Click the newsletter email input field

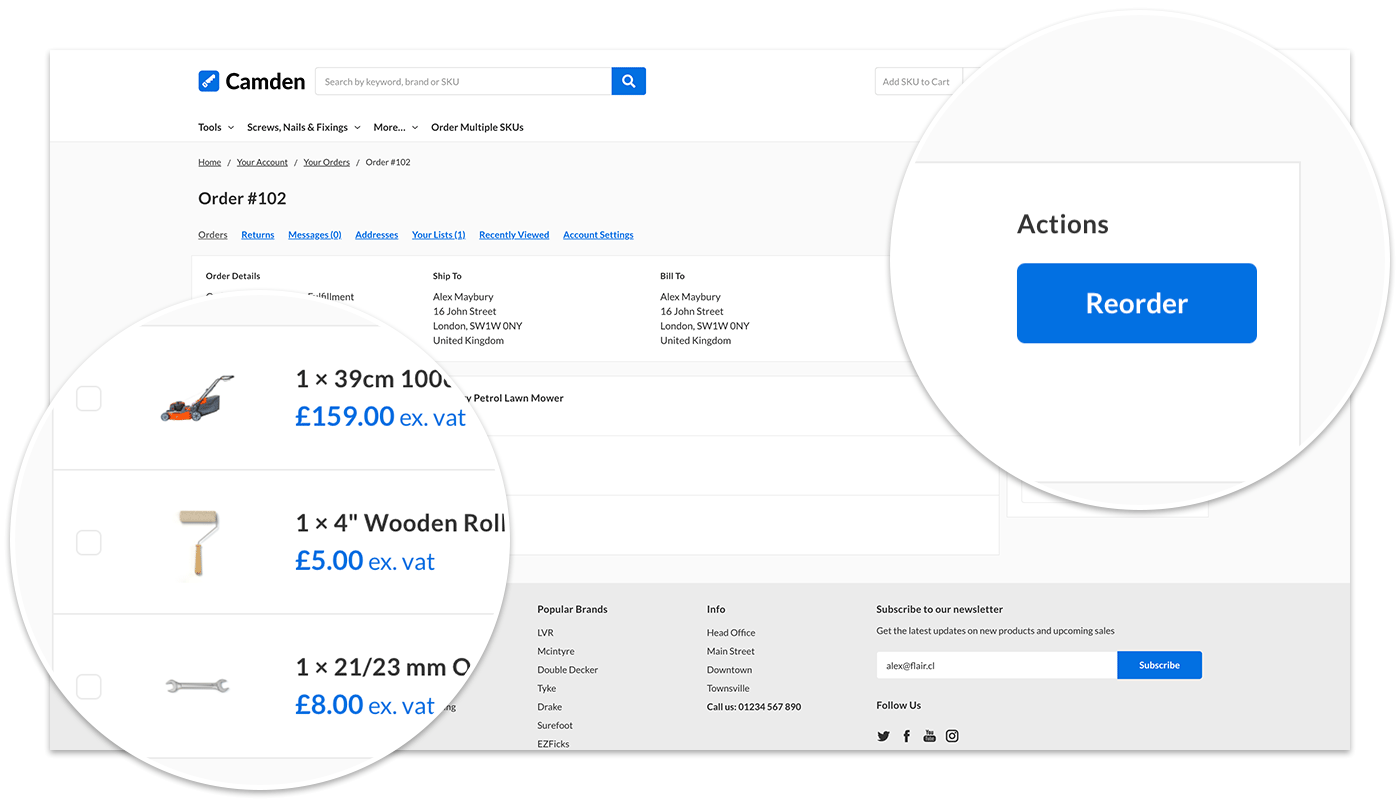(x=997, y=665)
